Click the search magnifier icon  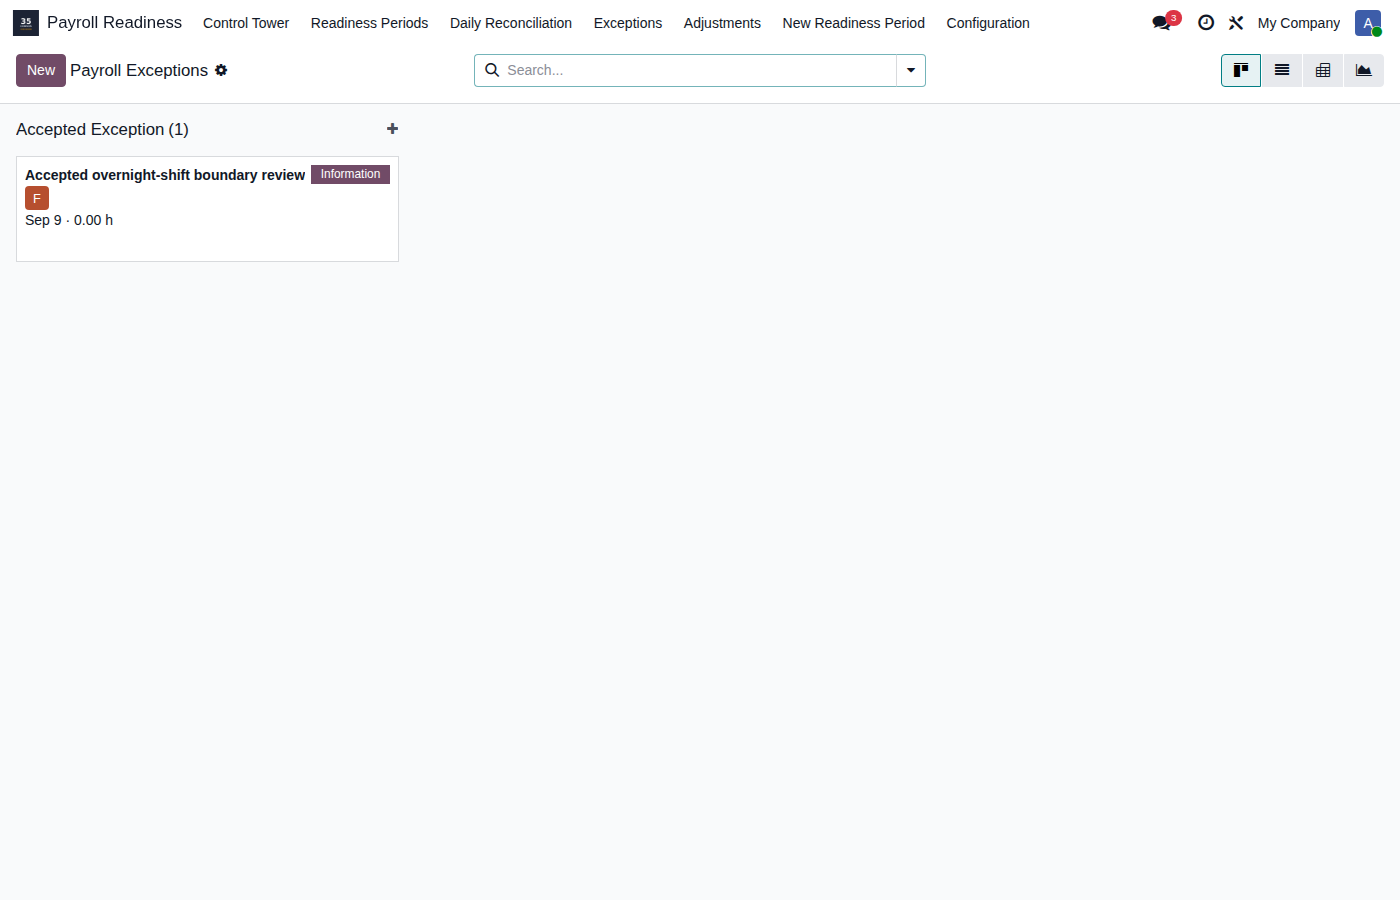pos(492,70)
